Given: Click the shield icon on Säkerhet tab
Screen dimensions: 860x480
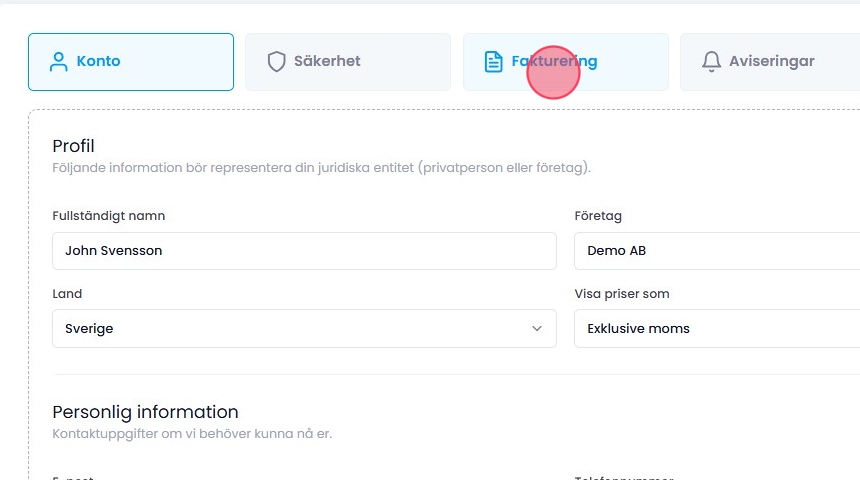Looking at the screenshot, I should pos(276,62).
